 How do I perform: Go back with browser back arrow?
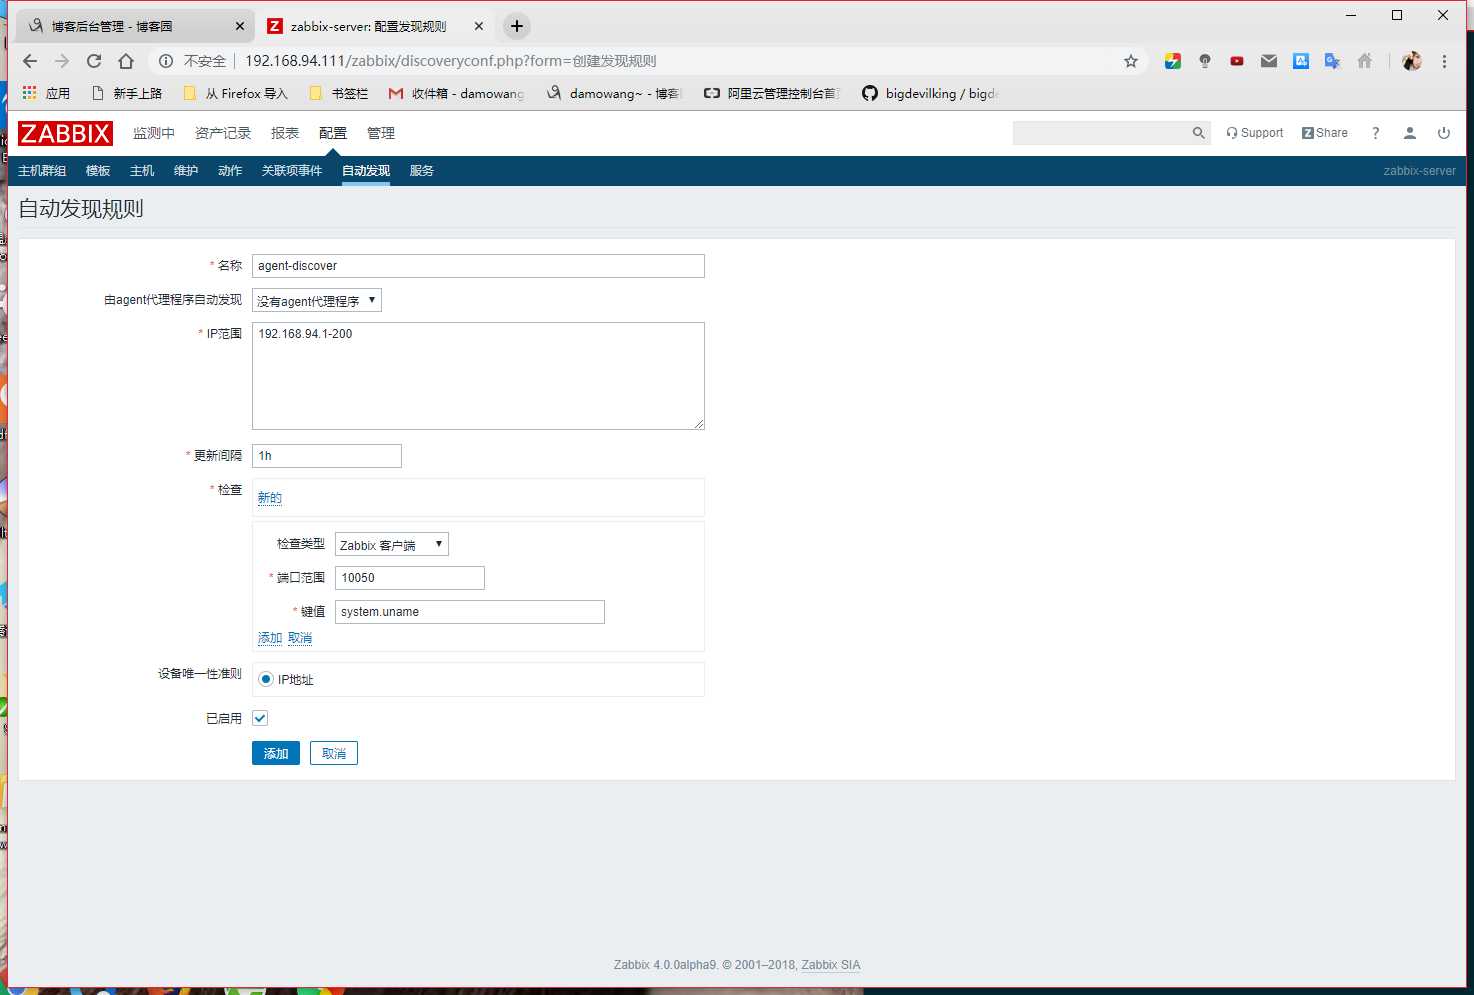30,61
